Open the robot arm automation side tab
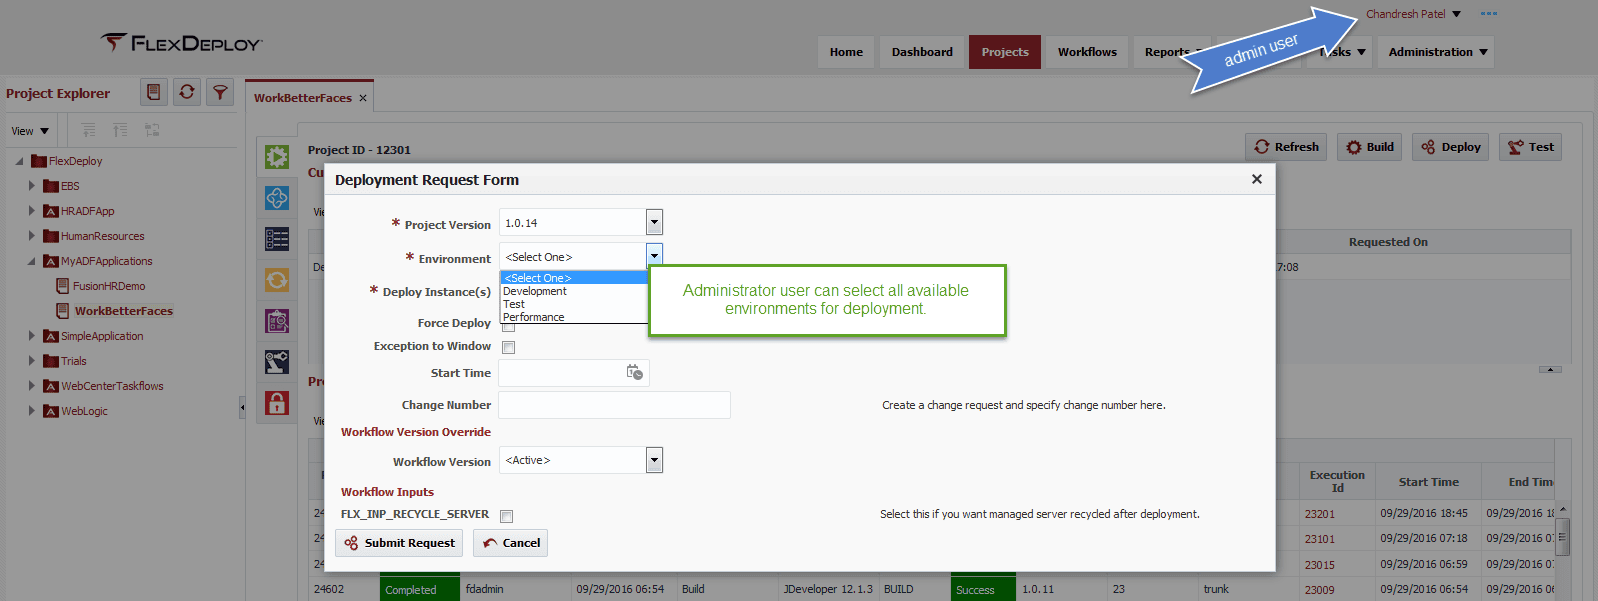This screenshot has width=1598, height=601. click(x=277, y=362)
